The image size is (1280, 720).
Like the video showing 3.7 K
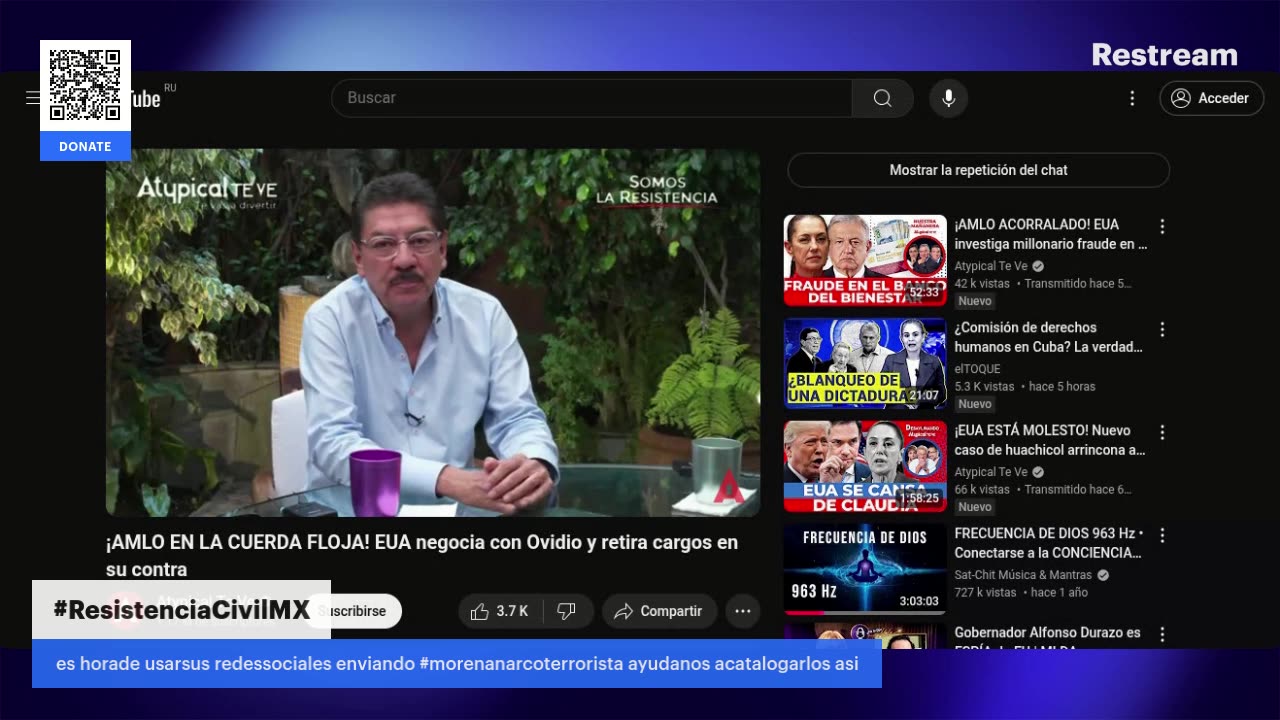499,611
